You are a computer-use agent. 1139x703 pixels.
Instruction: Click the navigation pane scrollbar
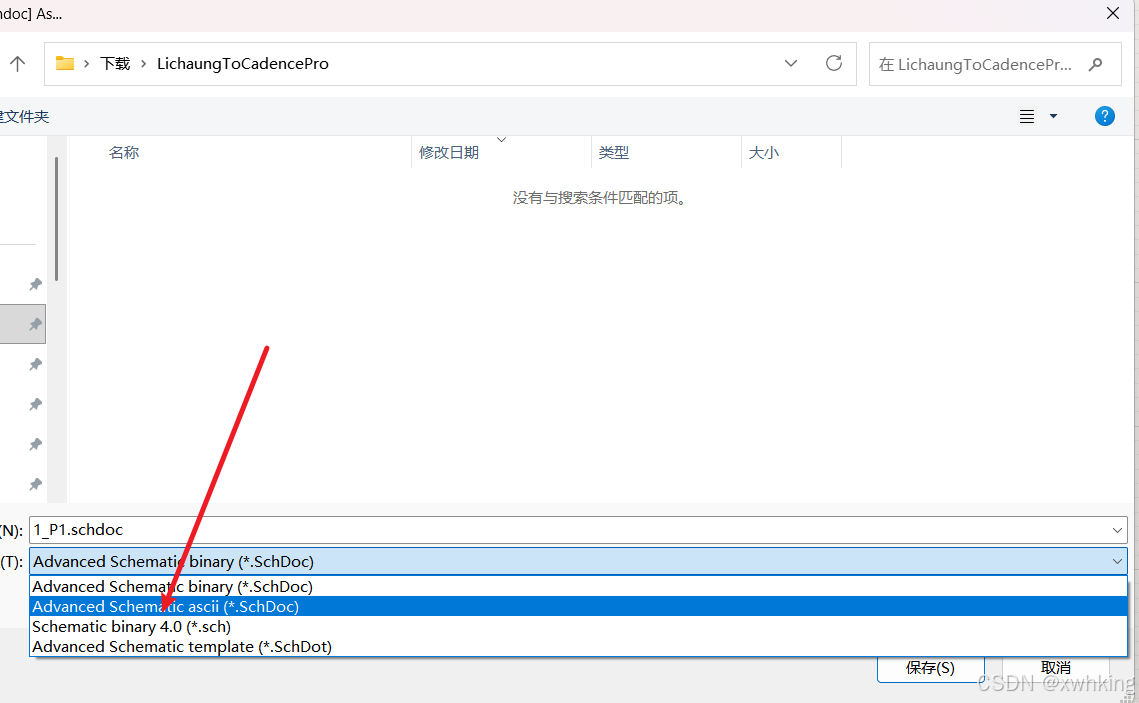(57, 218)
